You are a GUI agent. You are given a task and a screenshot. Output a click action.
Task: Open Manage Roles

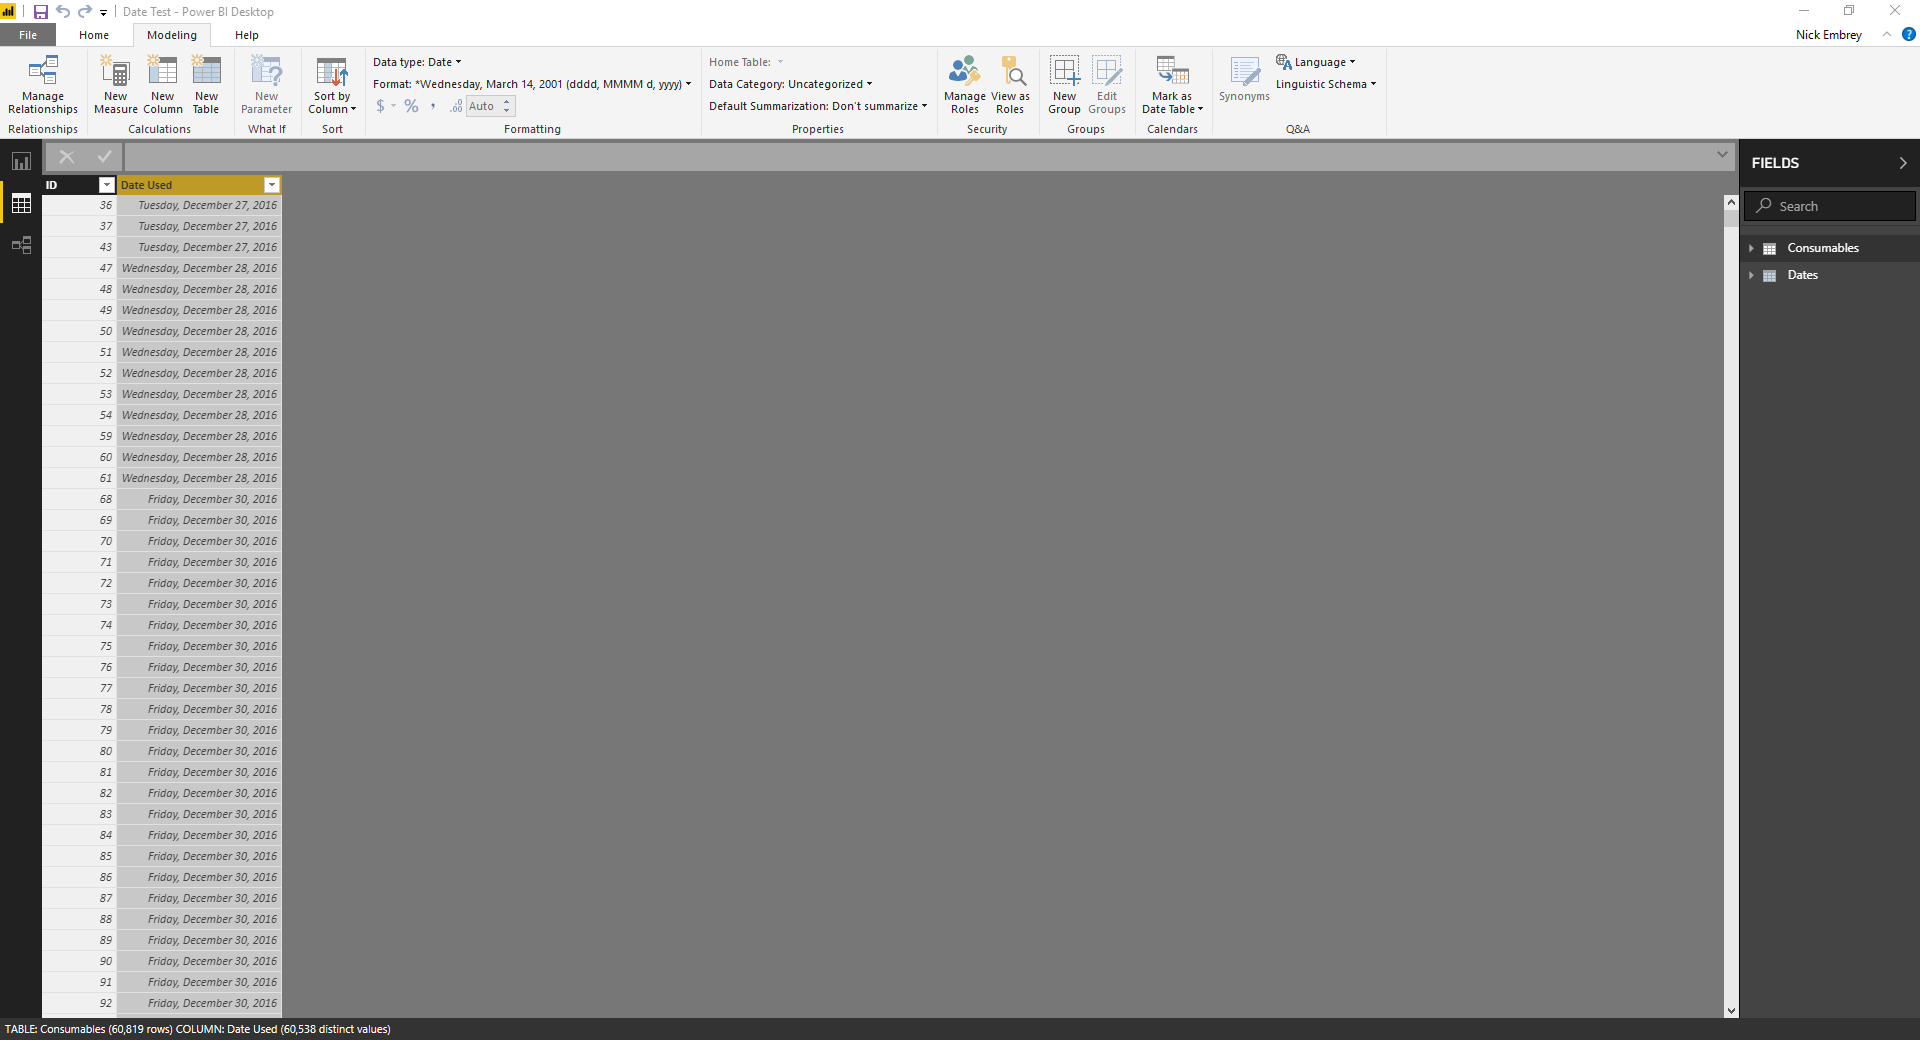(965, 85)
